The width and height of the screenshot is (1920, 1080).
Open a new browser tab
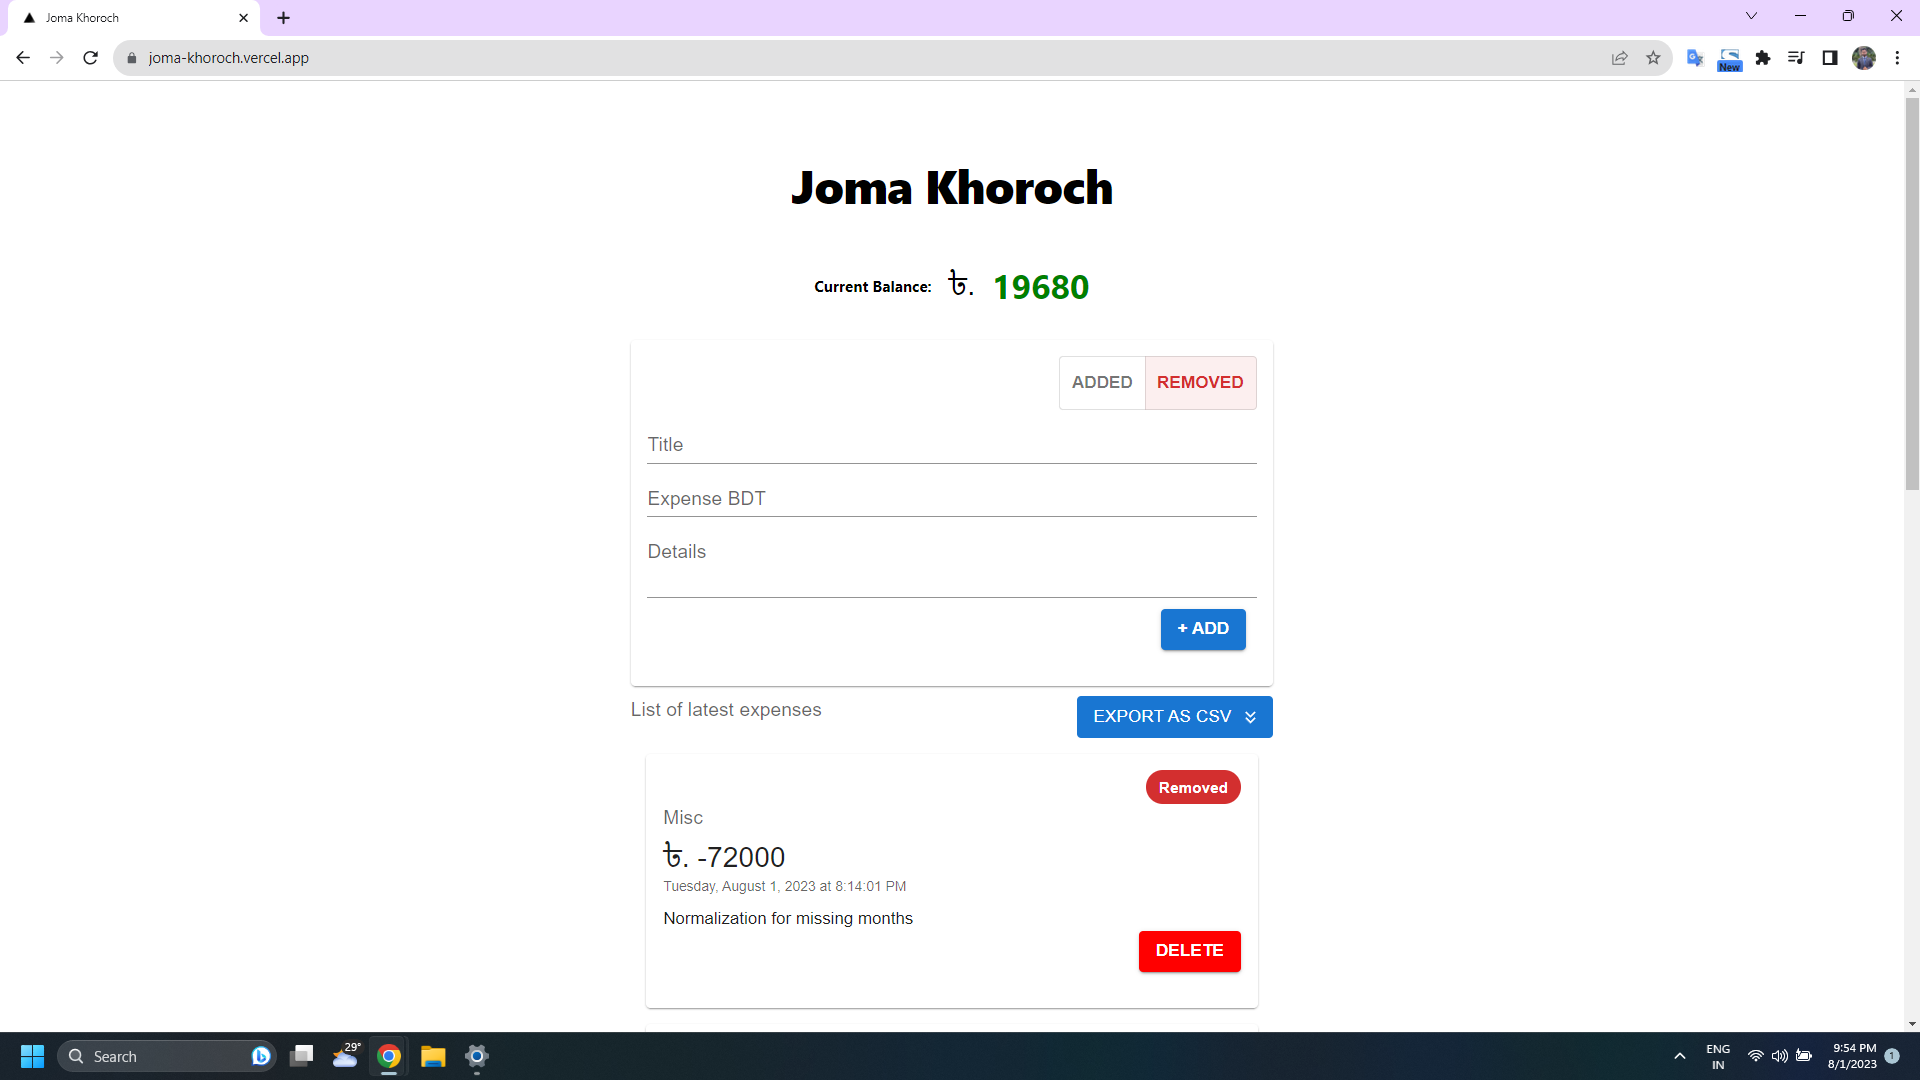[x=284, y=18]
